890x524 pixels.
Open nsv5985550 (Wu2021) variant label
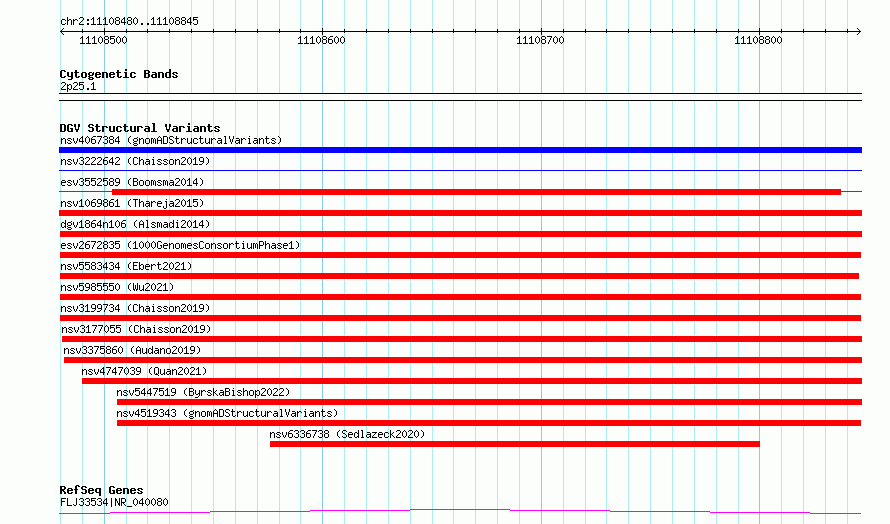(117, 287)
